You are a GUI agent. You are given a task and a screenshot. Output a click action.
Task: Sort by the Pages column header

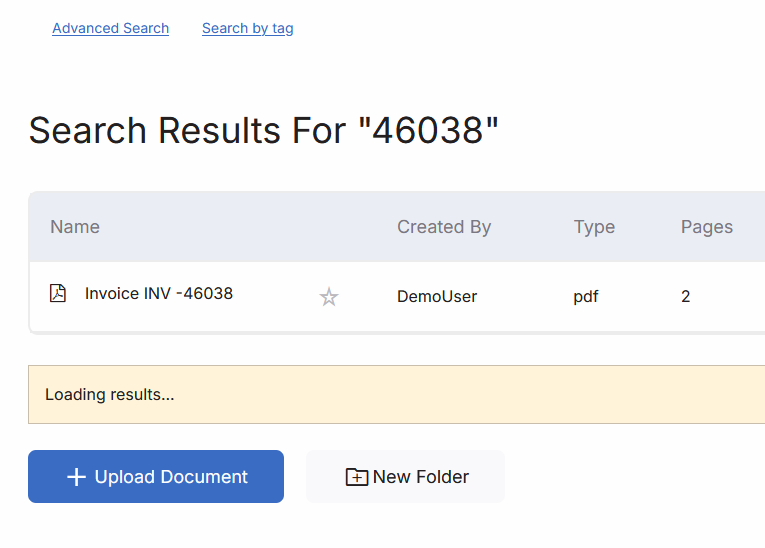(707, 227)
